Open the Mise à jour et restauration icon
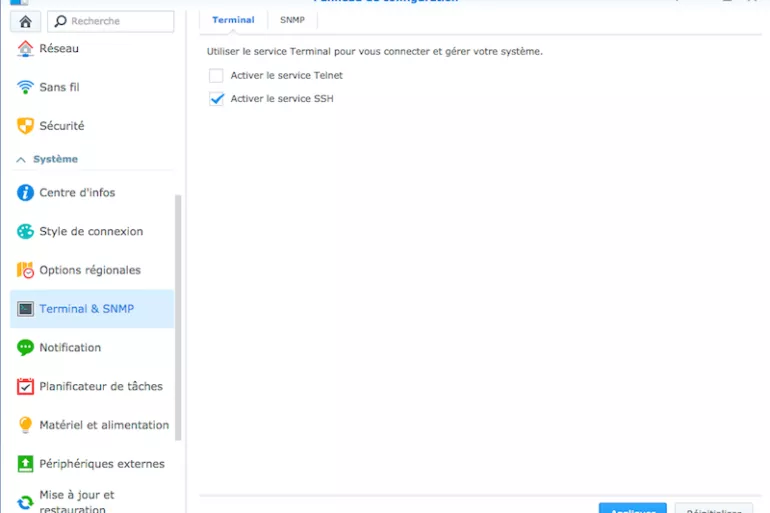 coord(25,503)
